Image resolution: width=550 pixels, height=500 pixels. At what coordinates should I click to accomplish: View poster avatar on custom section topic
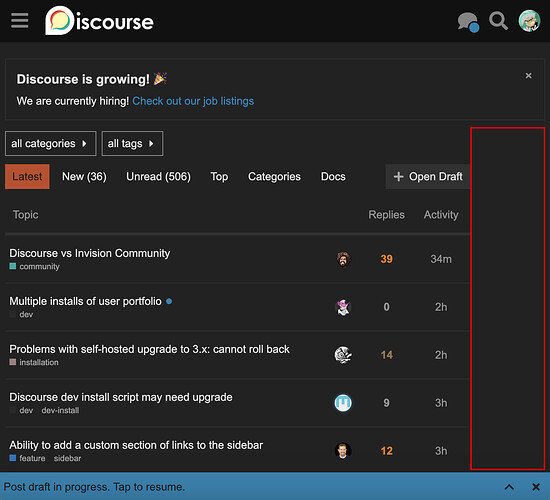(x=343, y=451)
